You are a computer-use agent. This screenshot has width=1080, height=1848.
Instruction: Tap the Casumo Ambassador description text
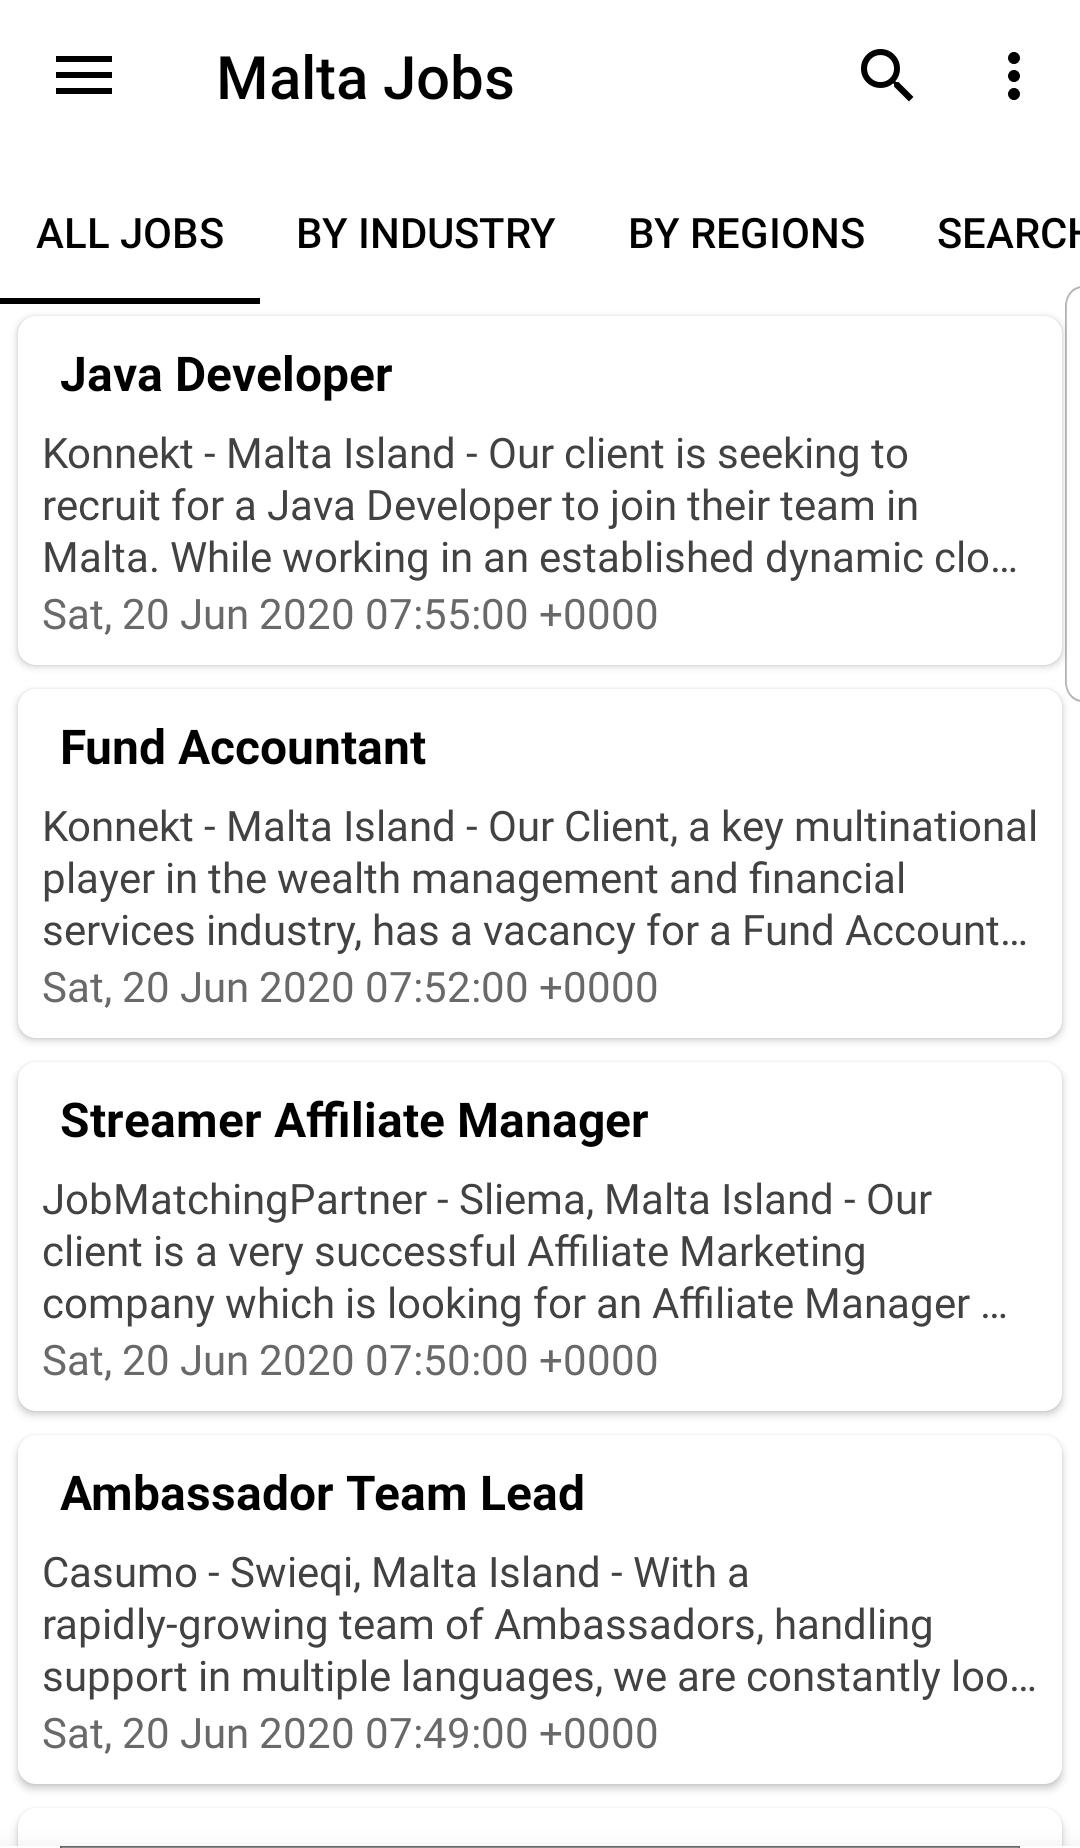coord(530,1625)
